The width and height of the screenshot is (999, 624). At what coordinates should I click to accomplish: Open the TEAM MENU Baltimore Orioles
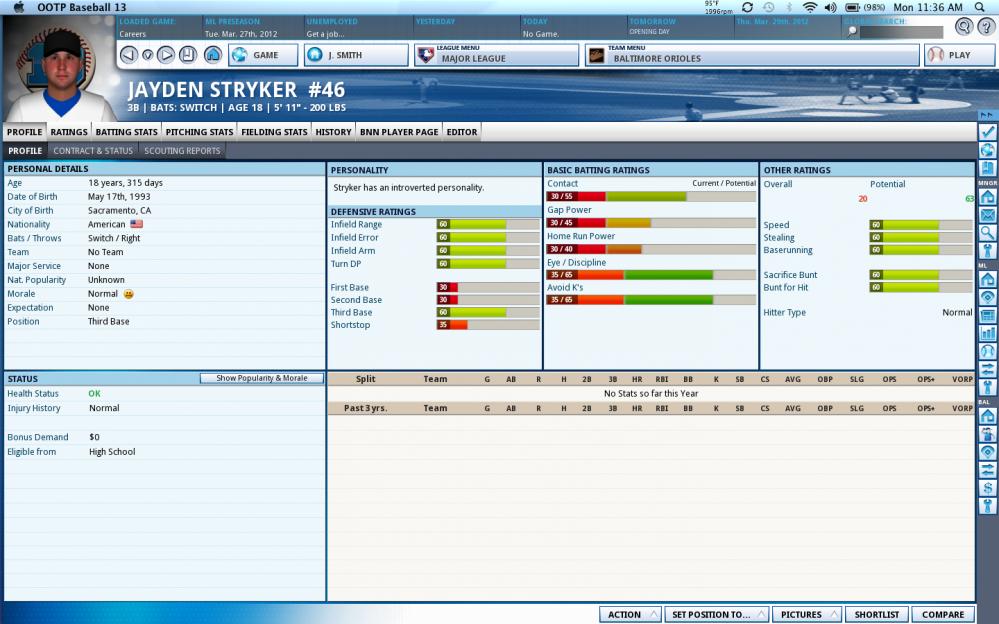[752, 55]
